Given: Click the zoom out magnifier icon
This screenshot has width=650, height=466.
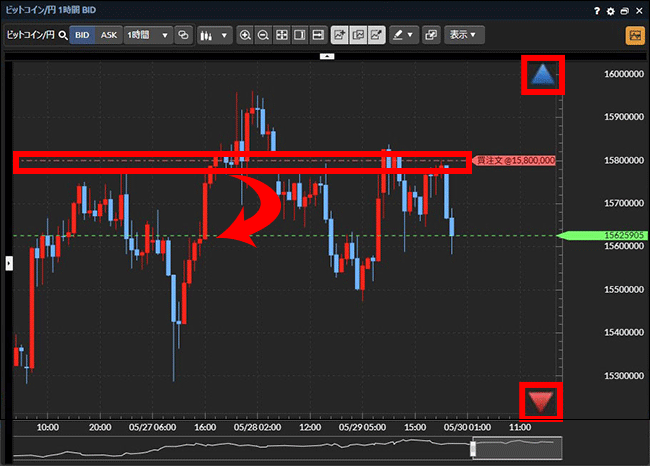Looking at the screenshot, I should point(263,35).
